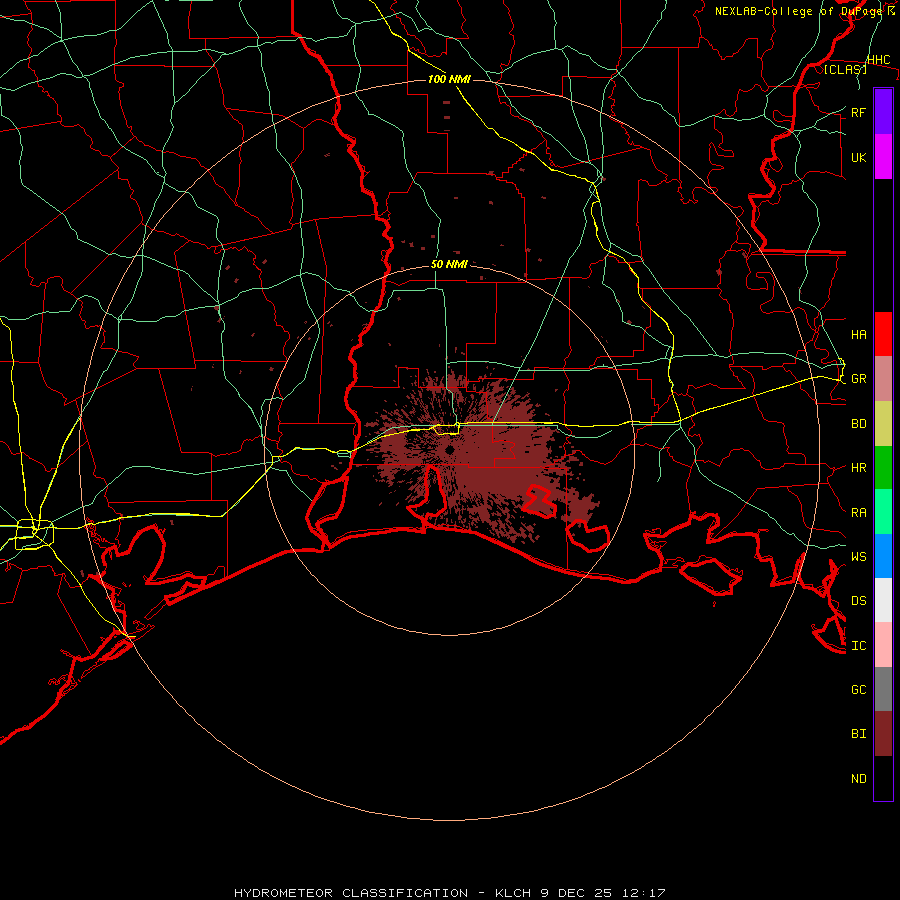Click the magenta UK legend color swatch
Image resolution: width=900 pixels, height=900 pixels.
tap(883, 157)
